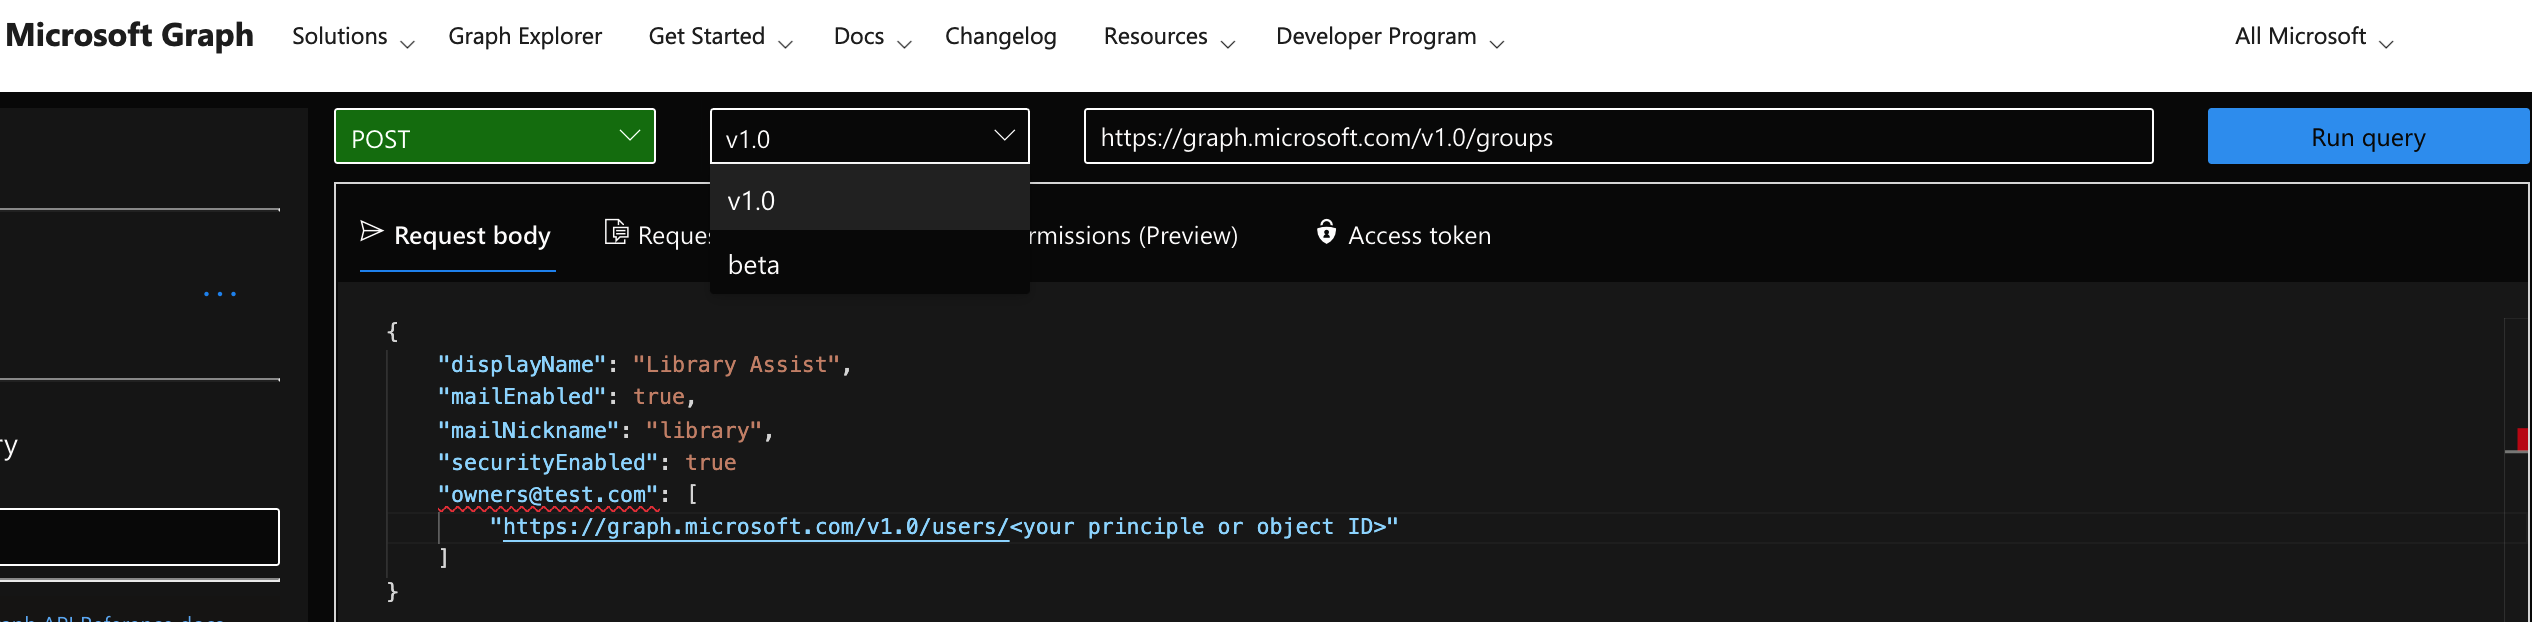Viewport: 2532px width, 622px height.
Task: Click the Request body arrow icon
Action: [x=371, y=233]
